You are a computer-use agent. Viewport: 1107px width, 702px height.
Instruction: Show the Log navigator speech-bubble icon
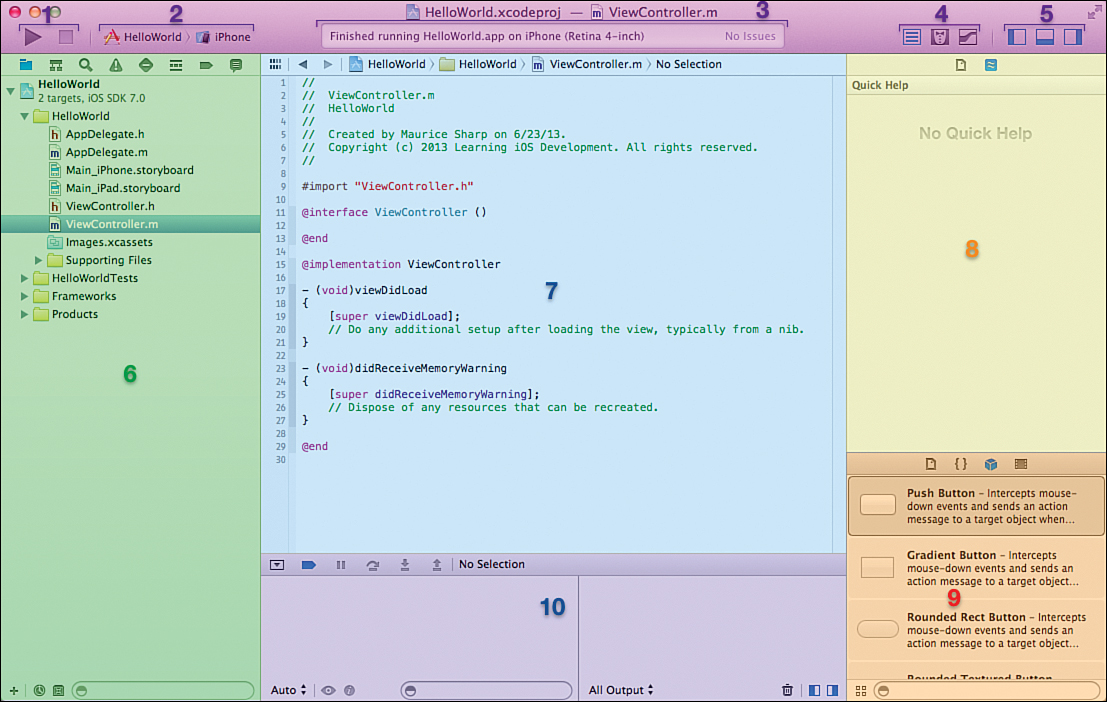[x=236, y=65]
